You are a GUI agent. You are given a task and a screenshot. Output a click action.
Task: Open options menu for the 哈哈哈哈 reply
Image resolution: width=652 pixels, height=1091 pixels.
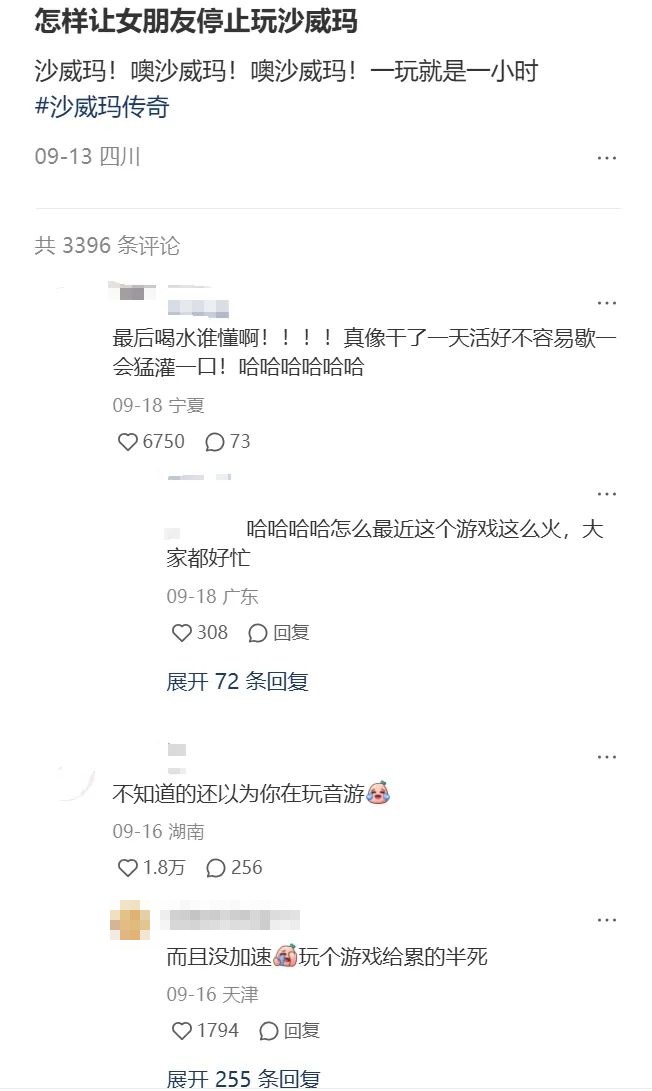click(607, 494)
